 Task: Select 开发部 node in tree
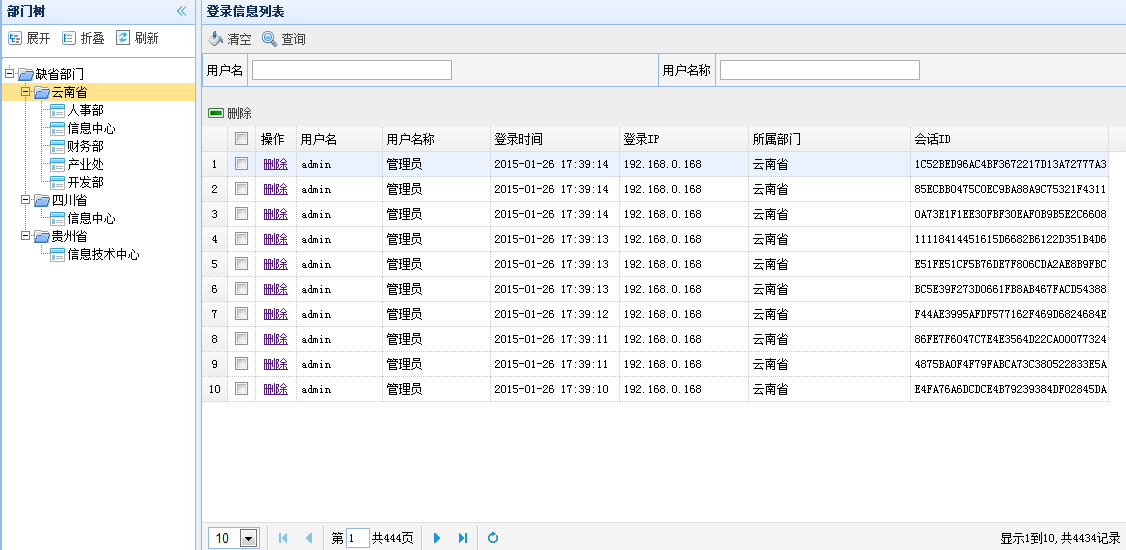85,182
